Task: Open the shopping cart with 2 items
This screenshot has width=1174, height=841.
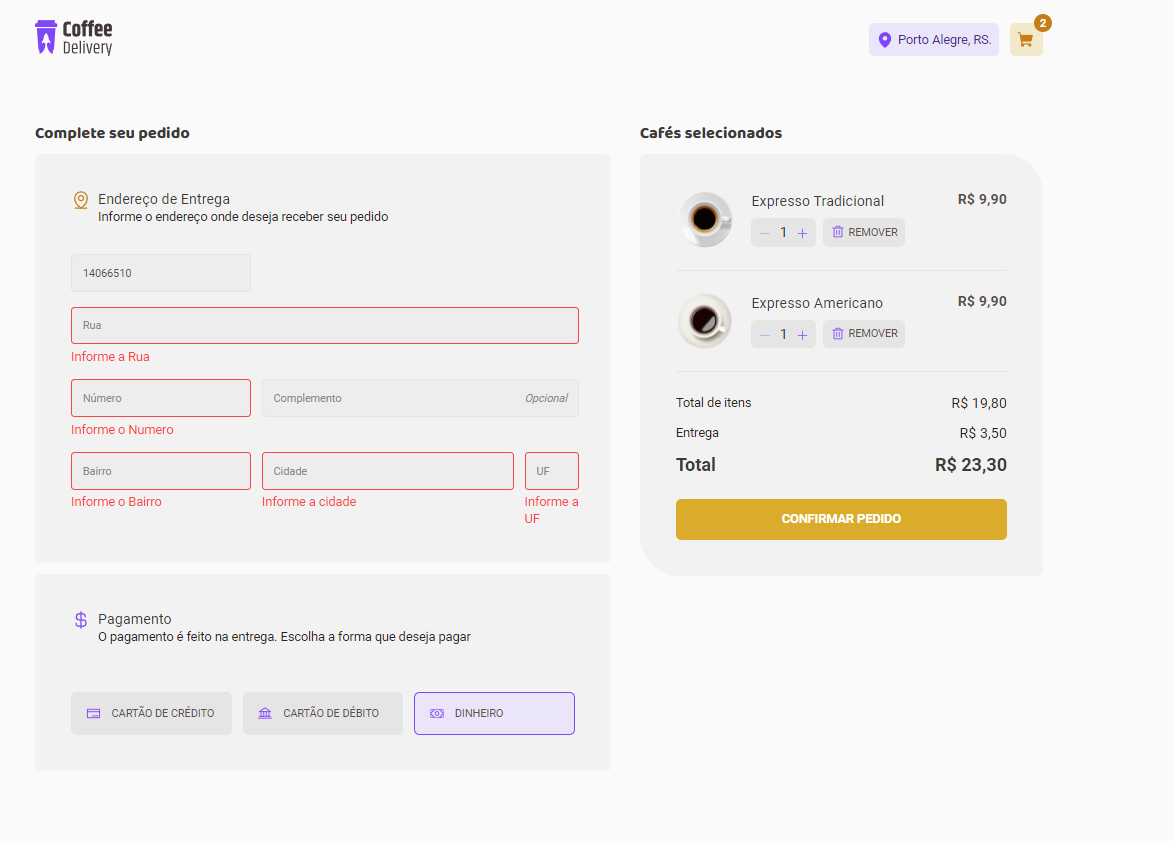Action: pos(1026,40)
